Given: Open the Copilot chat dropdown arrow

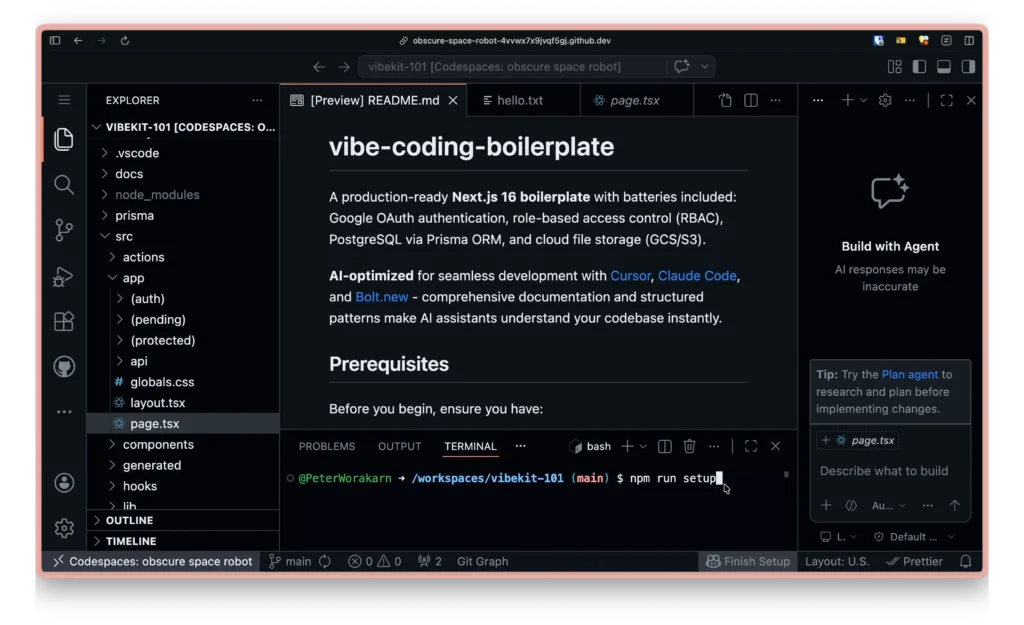Looking at the screenshot, I should pyautogui.click(x=705, y=67).
